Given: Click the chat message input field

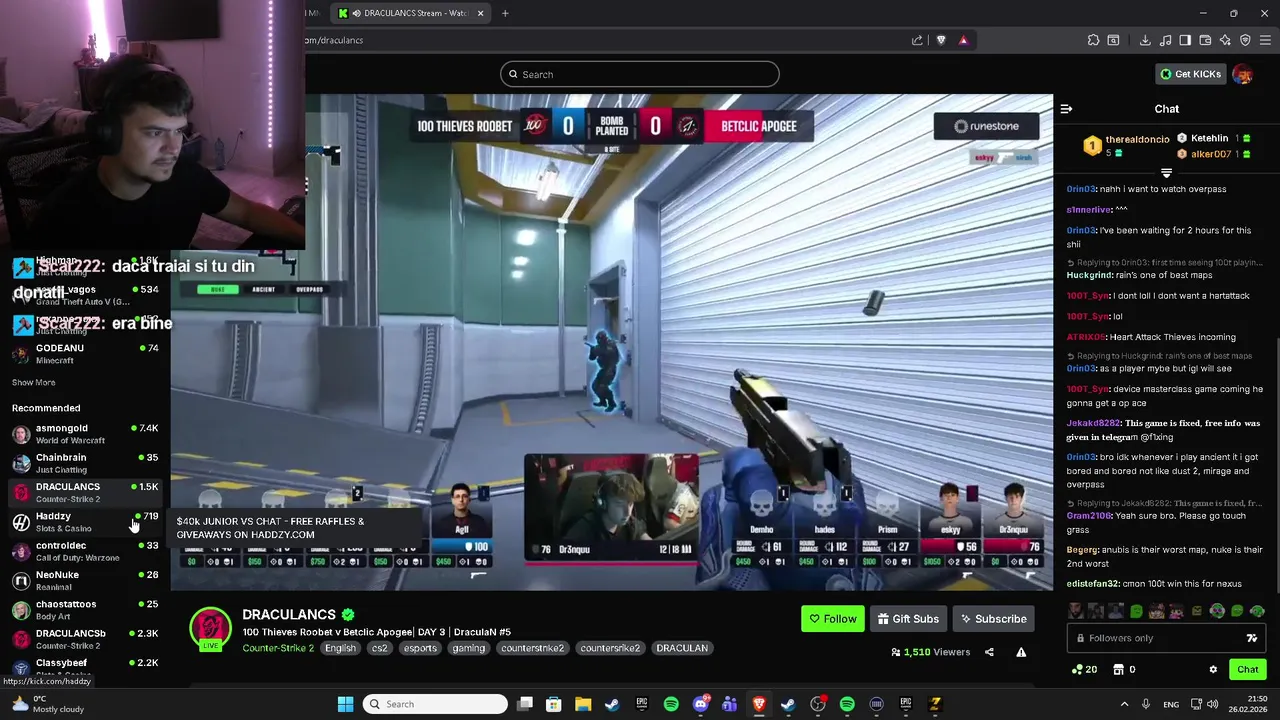Looking at the screenshot, I should tap(1167, 638).
